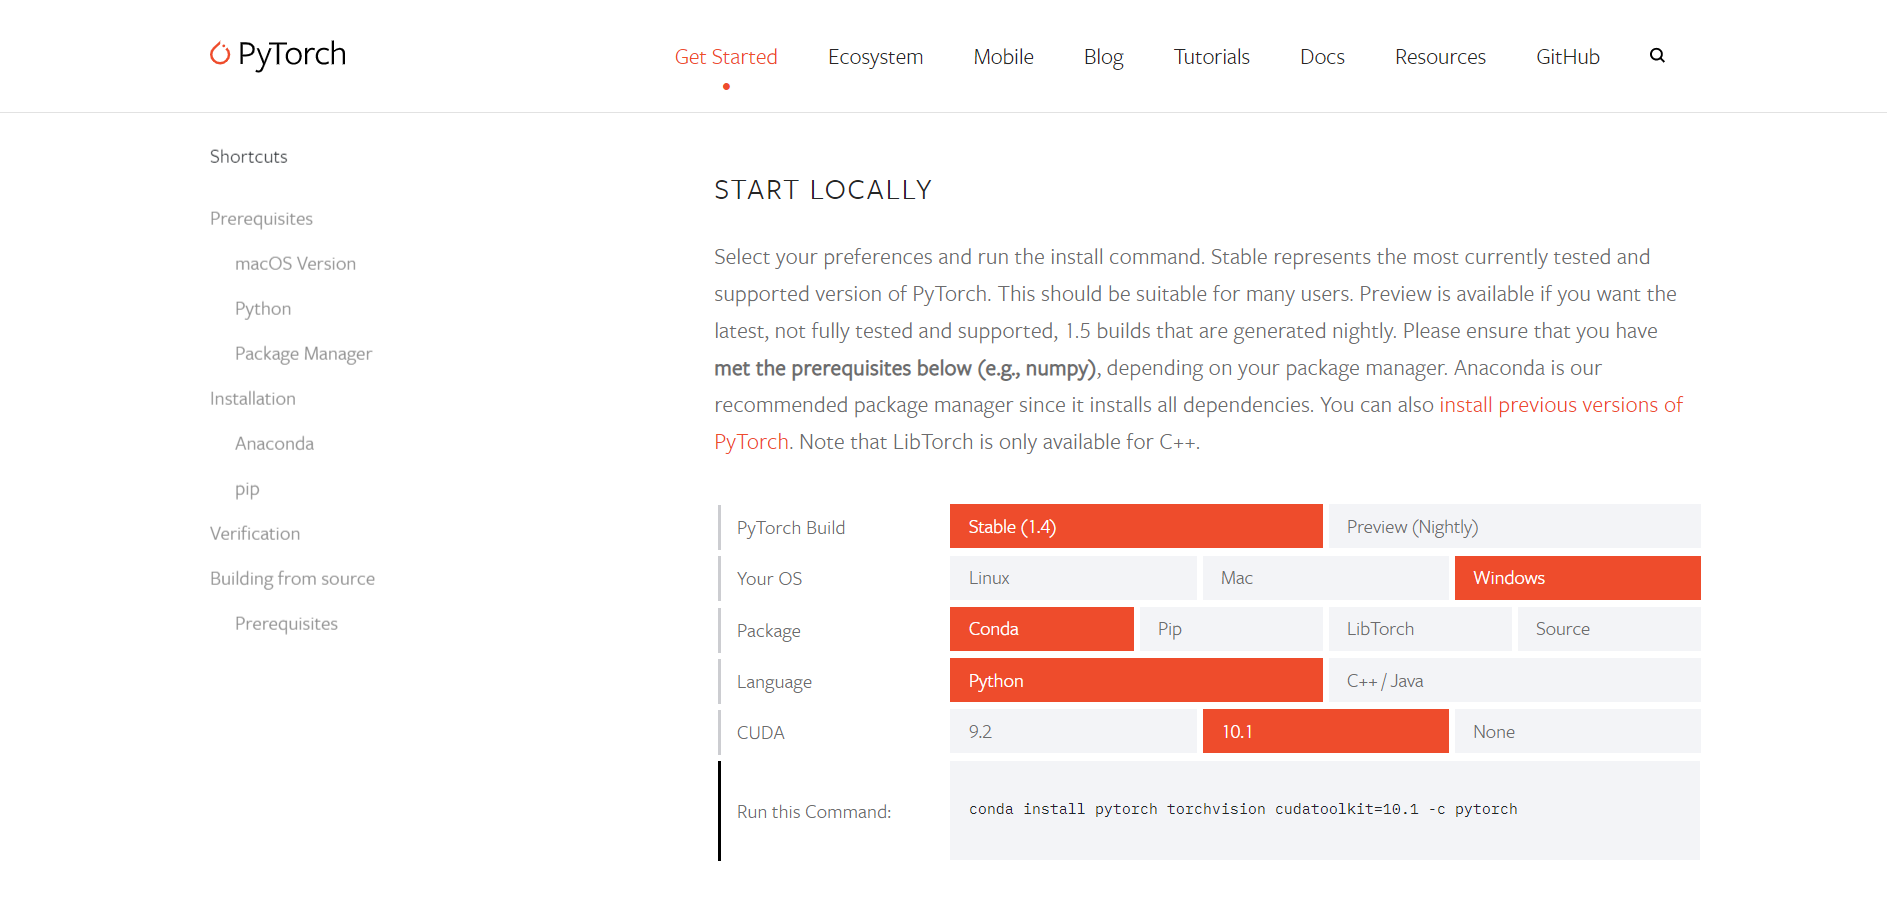Click the PyTorch flame logo
This screenshot has height=906, width=1887.
pyautogui.click(x=220, y=54)
